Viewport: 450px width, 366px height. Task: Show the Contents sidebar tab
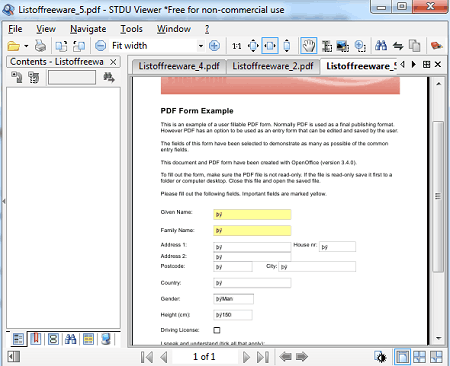[18, 339]
